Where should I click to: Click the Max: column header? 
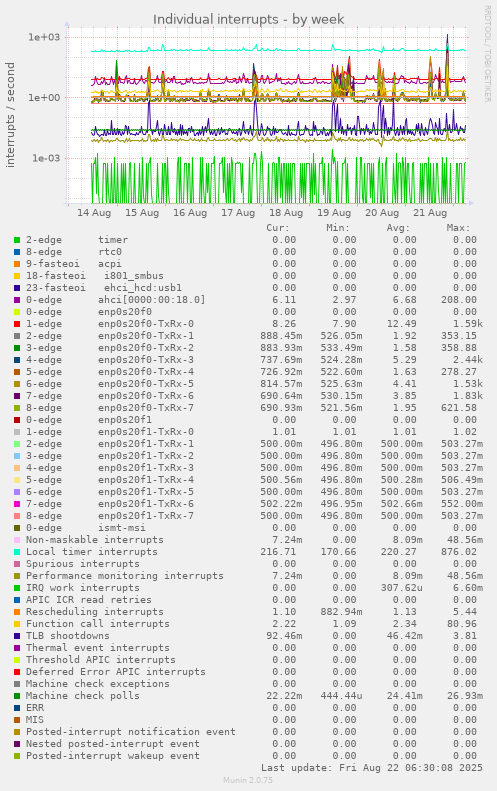click(x=458, y=228)
